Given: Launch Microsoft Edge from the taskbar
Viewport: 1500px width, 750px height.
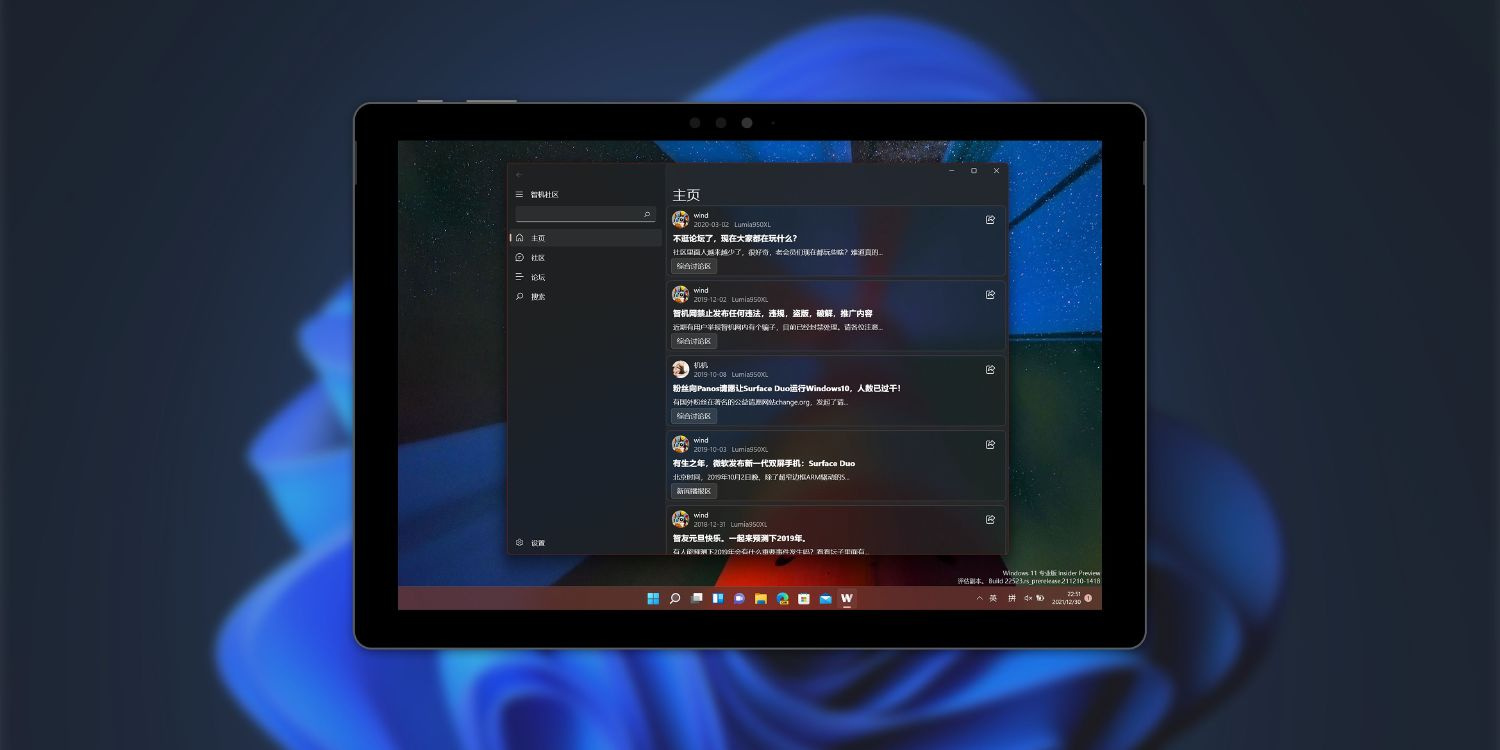Looking at the screenshot, I should [x=782, y=598].
